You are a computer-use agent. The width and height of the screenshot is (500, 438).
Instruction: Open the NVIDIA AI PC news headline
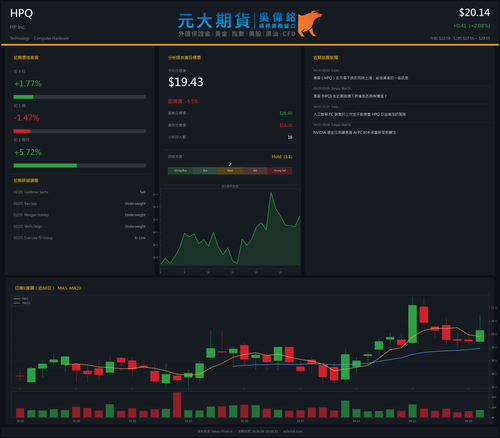point(354,132)
